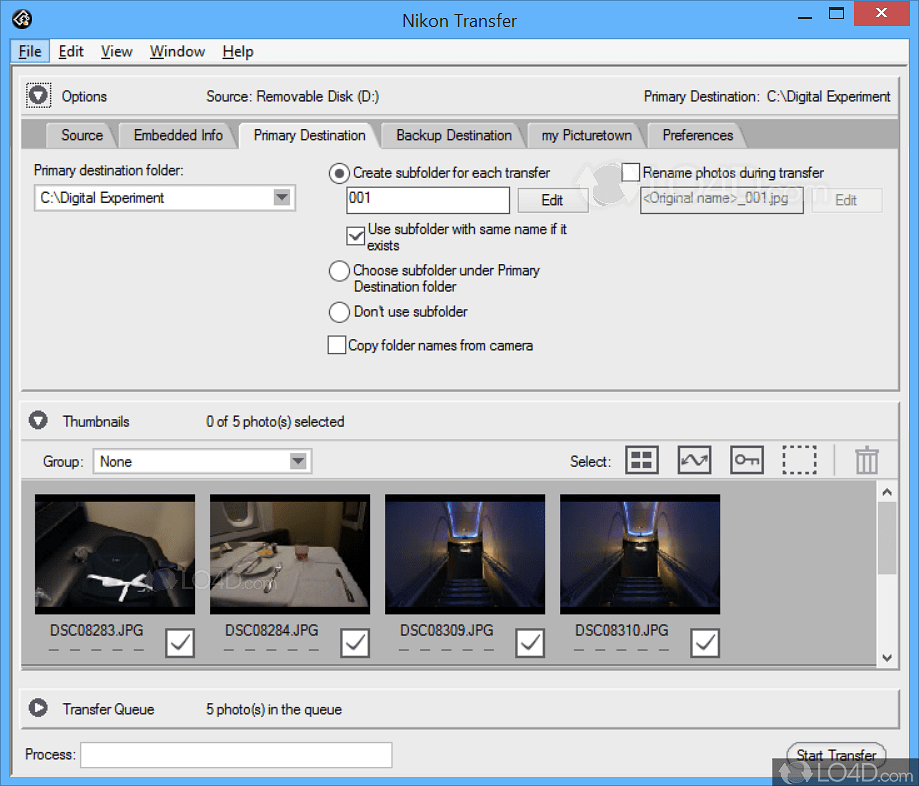Select the DSC08309.JPG thumbnail
Viewport: 919px width, 786px height.
pos(464,554)
